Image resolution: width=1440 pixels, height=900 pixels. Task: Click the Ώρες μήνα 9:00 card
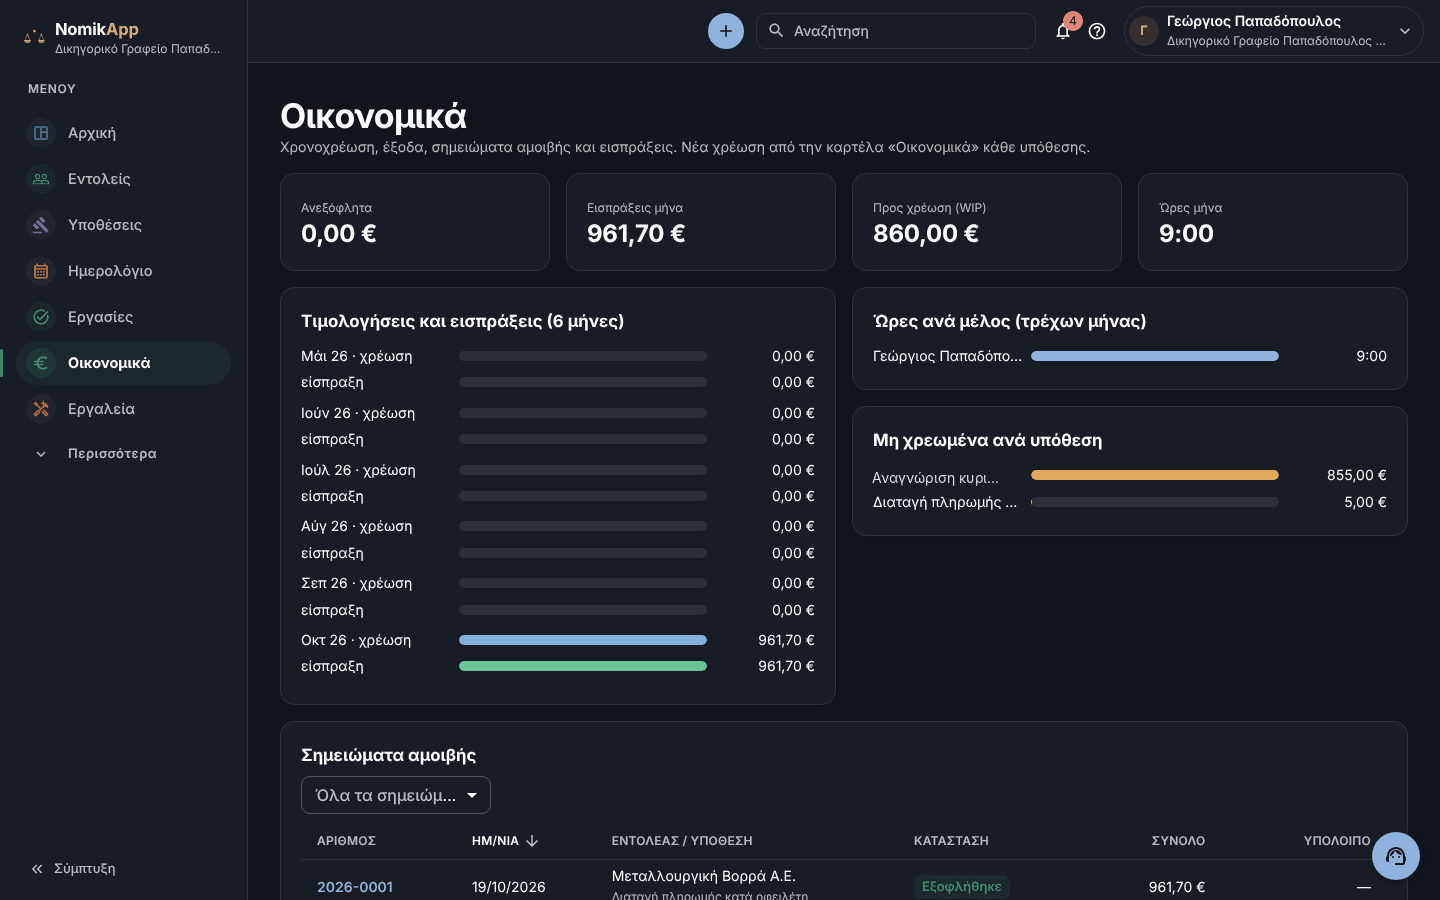[1273, 222]
